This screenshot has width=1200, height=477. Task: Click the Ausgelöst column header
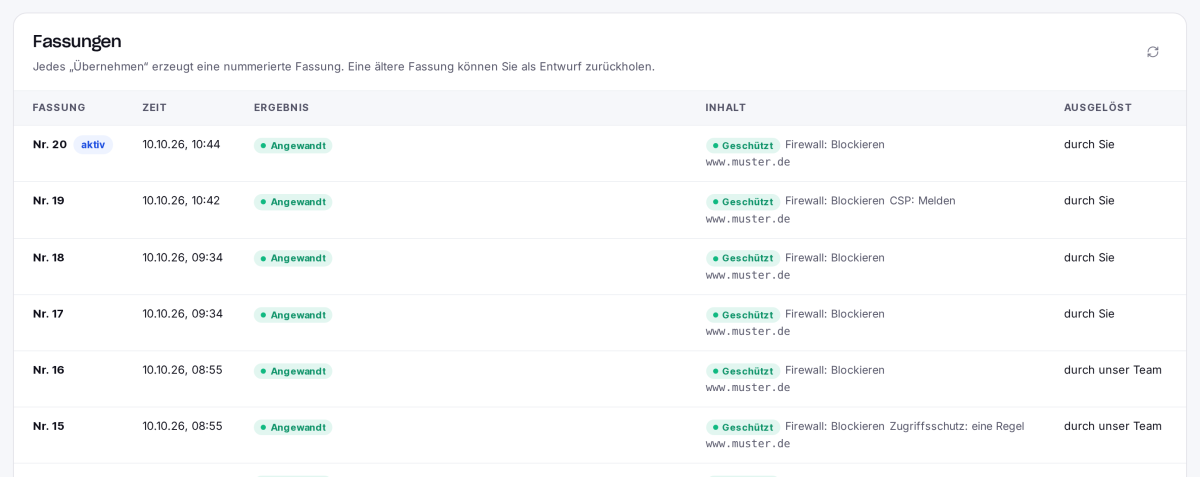pyautogui.click(x=1098, y=107)
